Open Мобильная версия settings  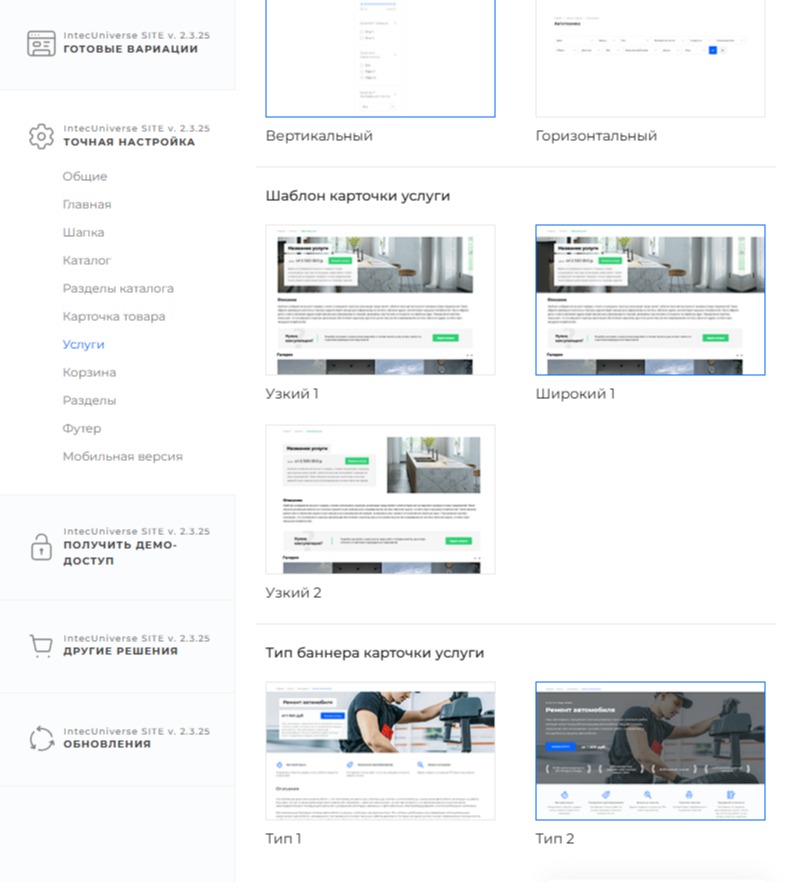[x=122, y=457]
